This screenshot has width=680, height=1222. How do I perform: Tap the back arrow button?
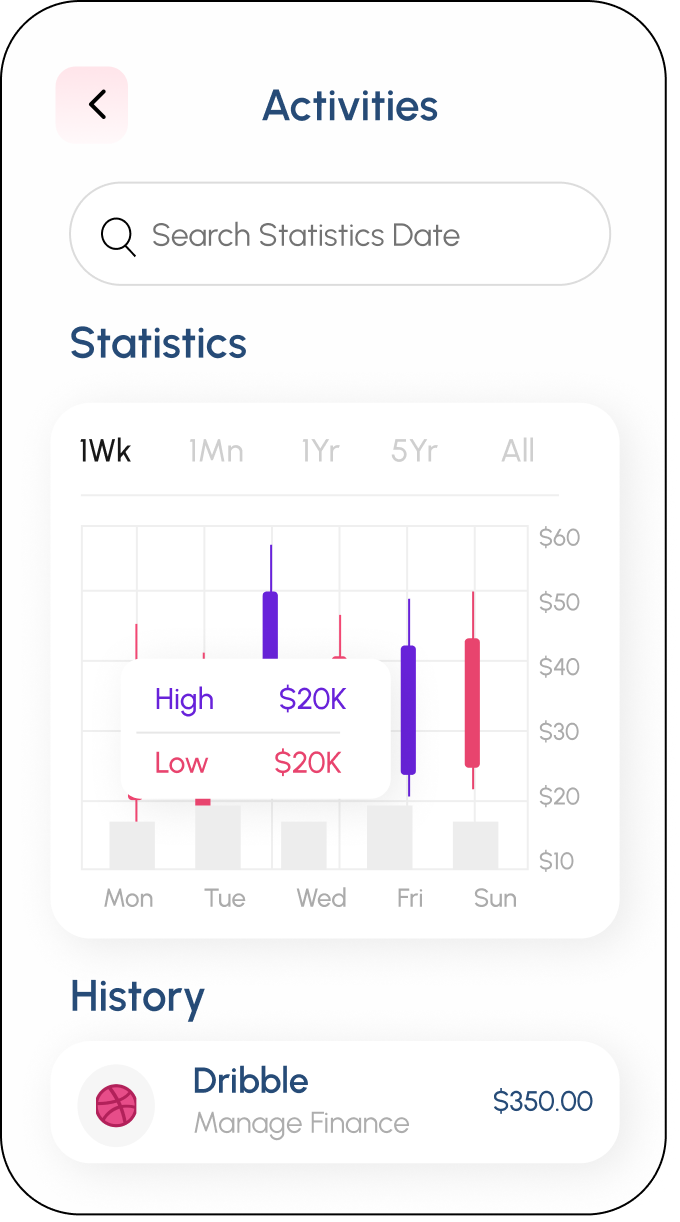pyautogui.click(x=92, y=105)
